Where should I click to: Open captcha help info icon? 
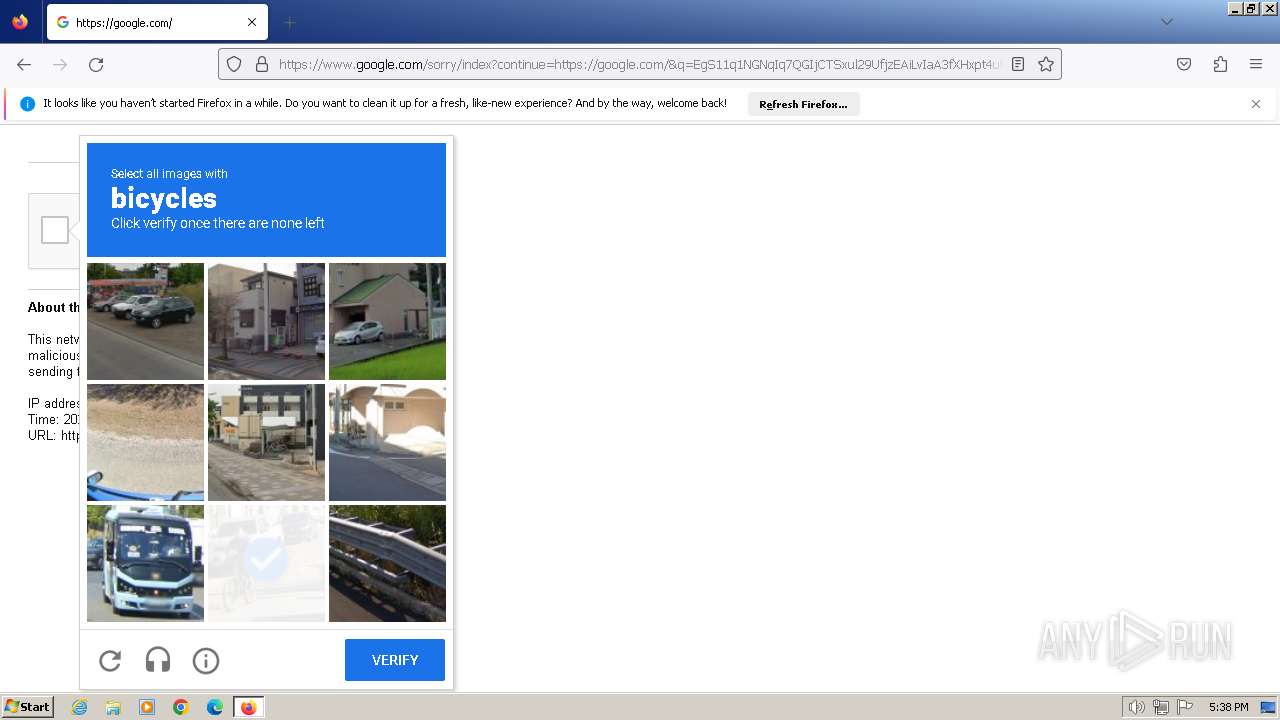coord(206,660)
